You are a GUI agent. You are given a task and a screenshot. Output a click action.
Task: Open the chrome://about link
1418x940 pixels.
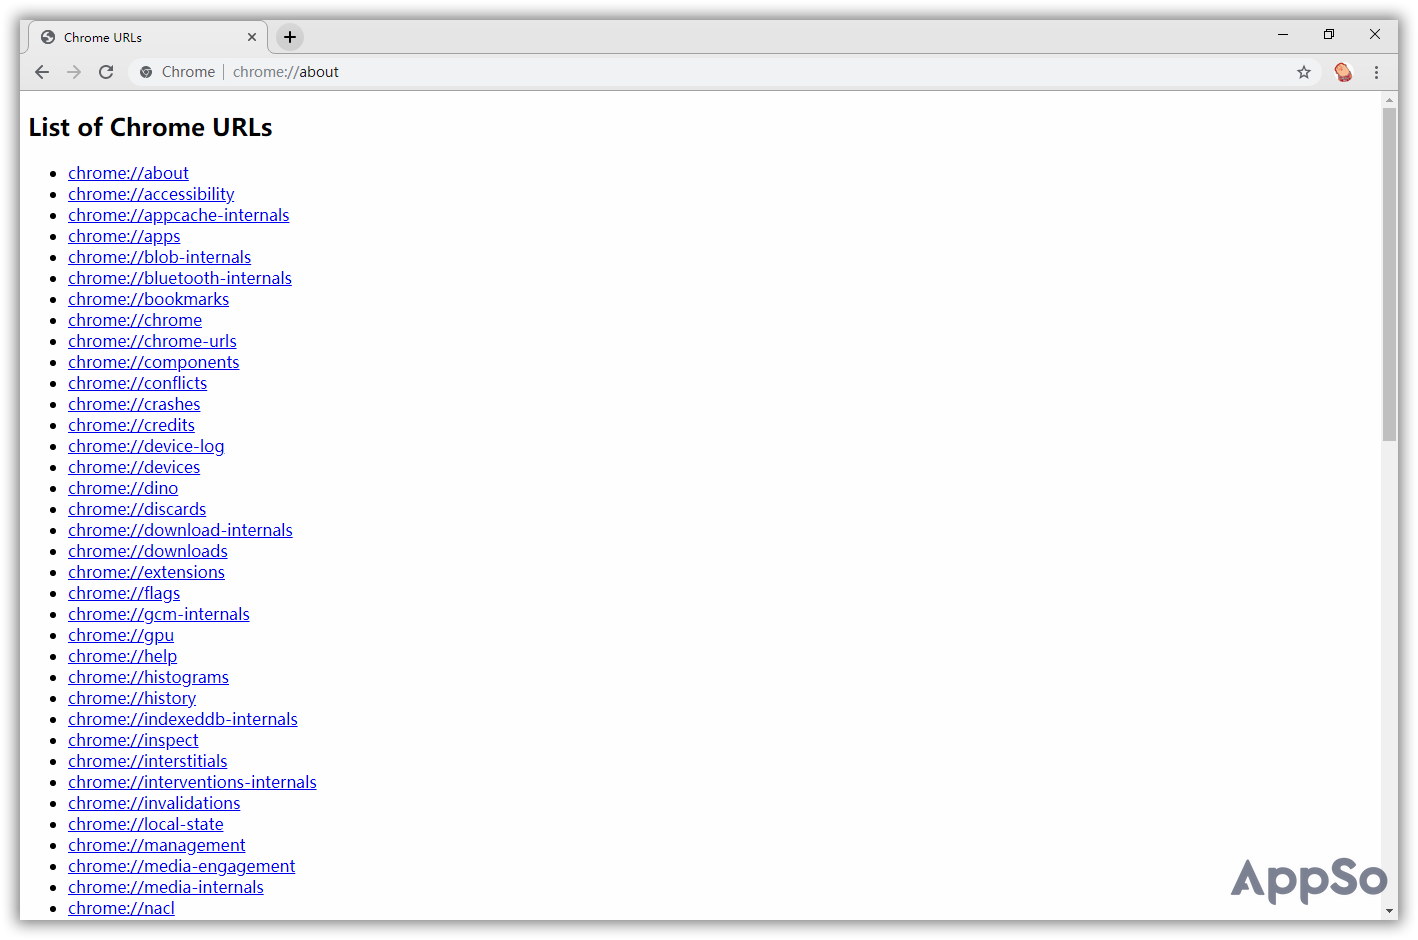128,173
